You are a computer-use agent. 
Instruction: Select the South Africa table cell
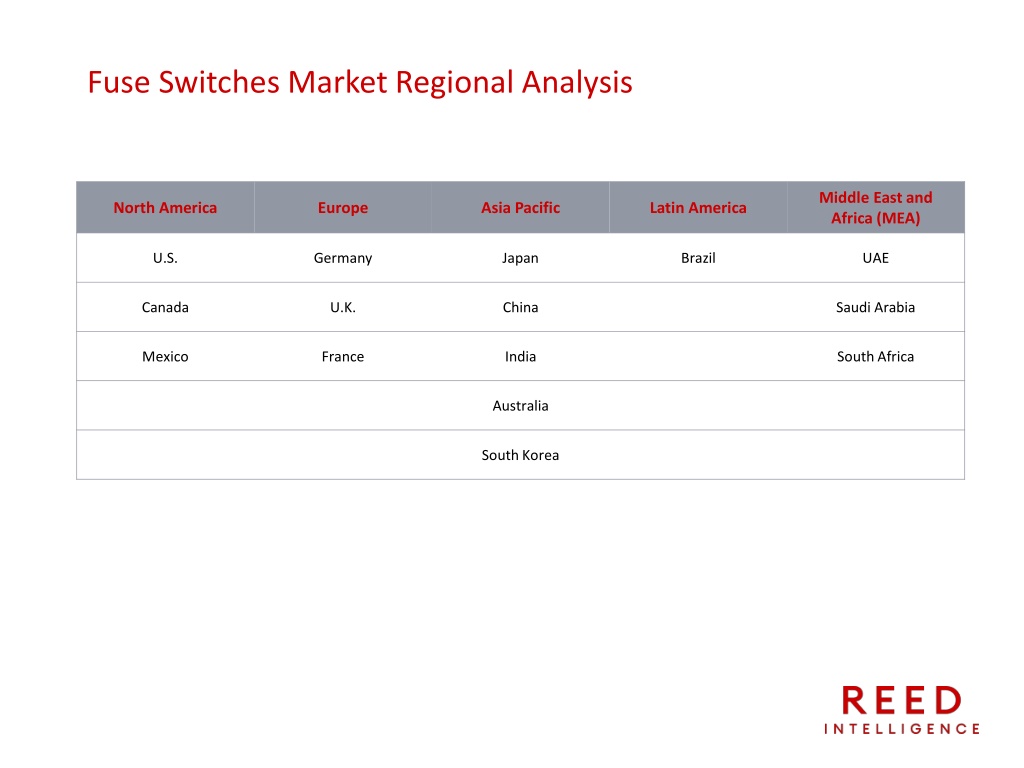point(876,357)
